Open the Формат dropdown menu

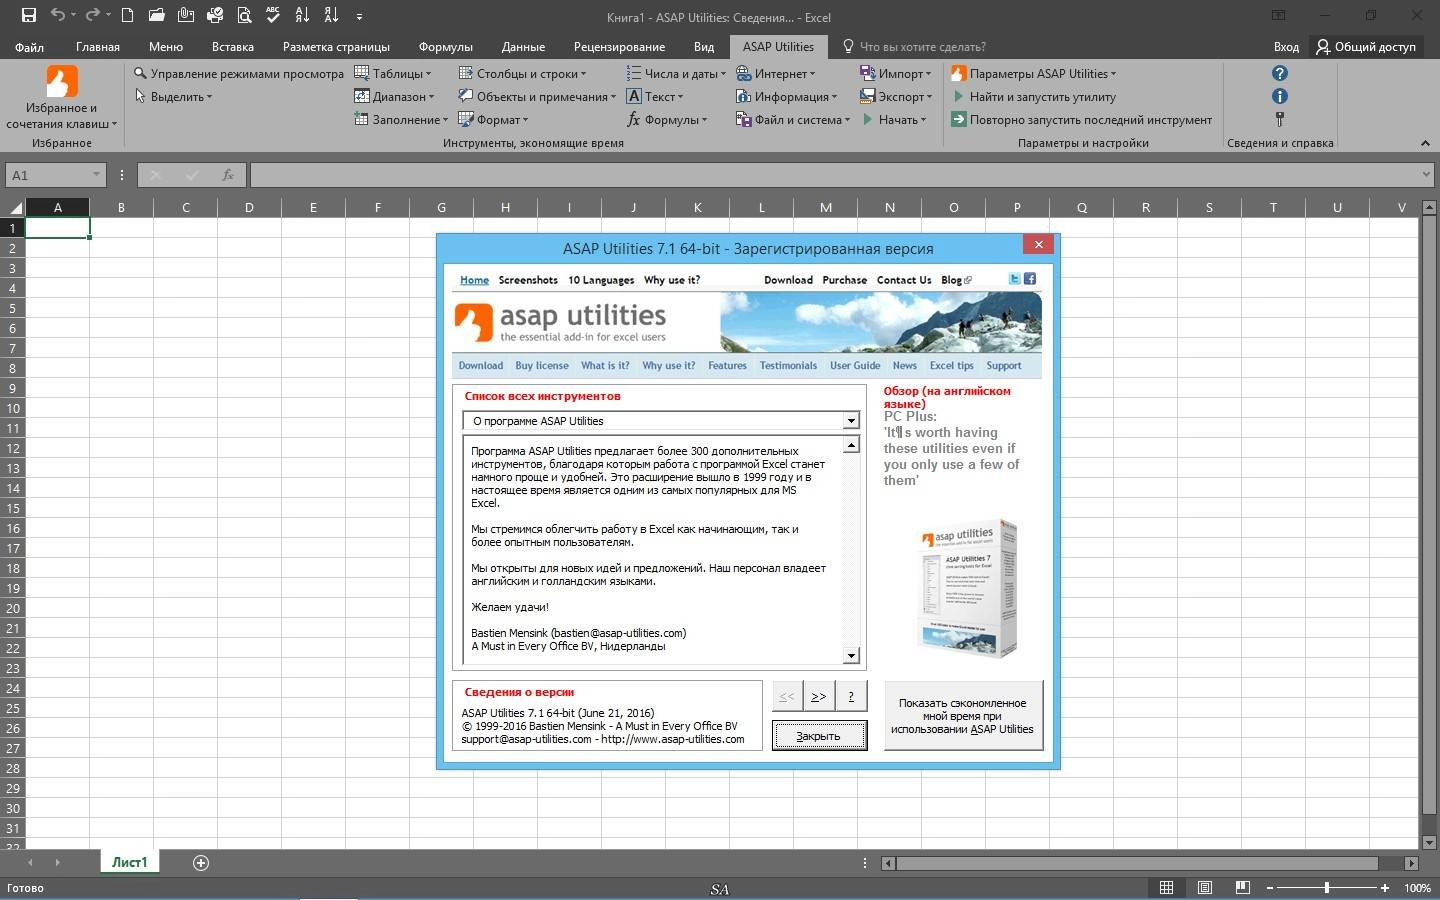(x=493, y=119)
